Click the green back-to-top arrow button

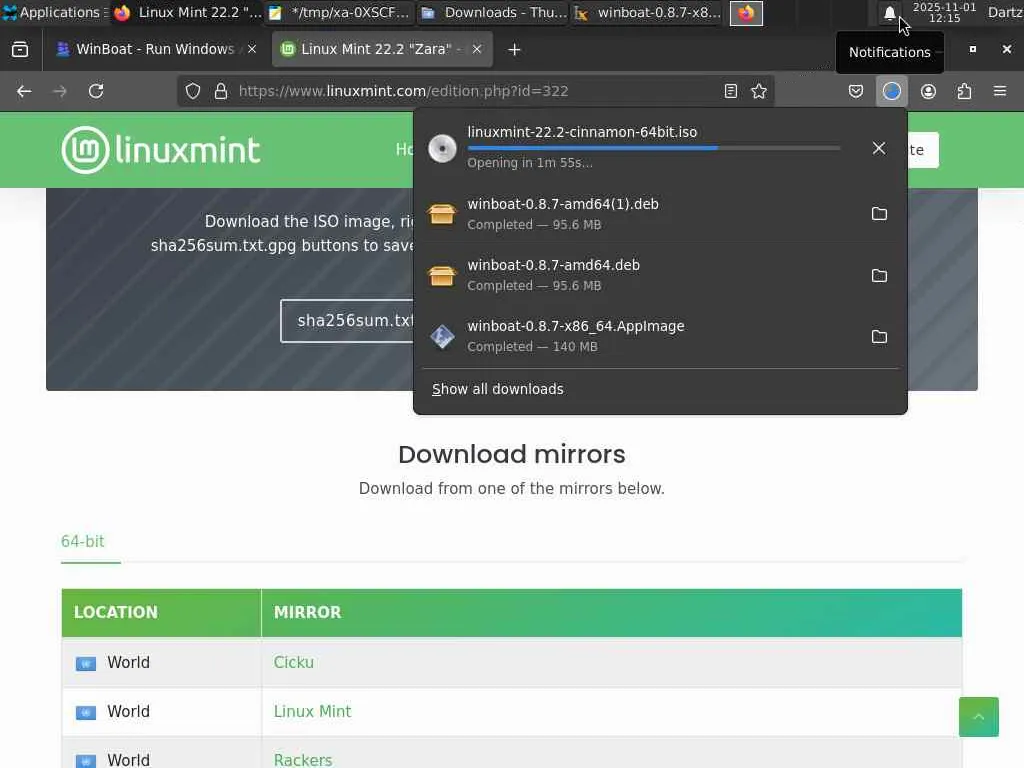point(978,717)
